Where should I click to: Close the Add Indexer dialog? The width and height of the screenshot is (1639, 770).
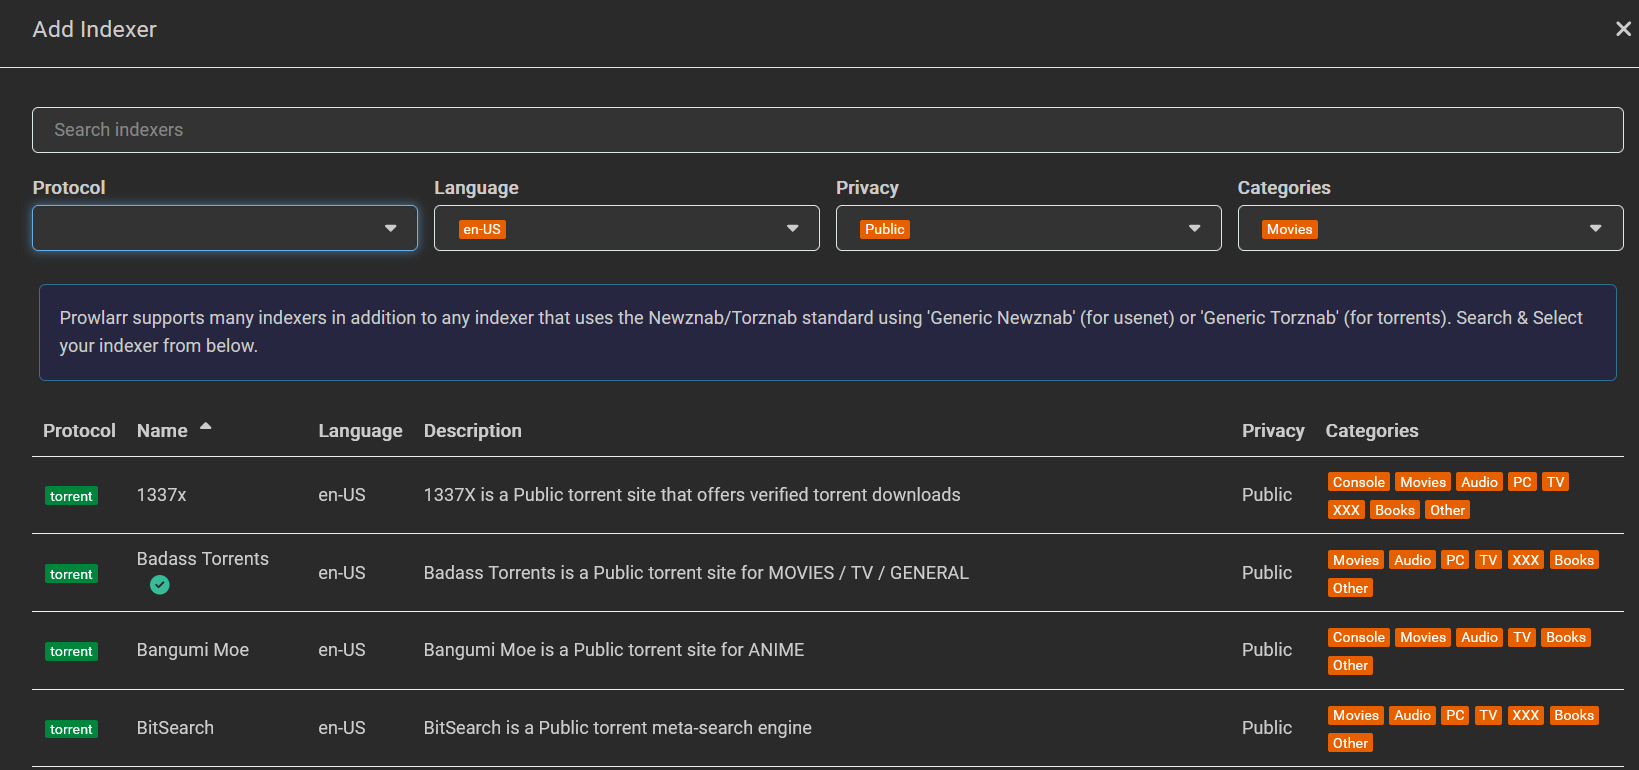point(1622,29)
